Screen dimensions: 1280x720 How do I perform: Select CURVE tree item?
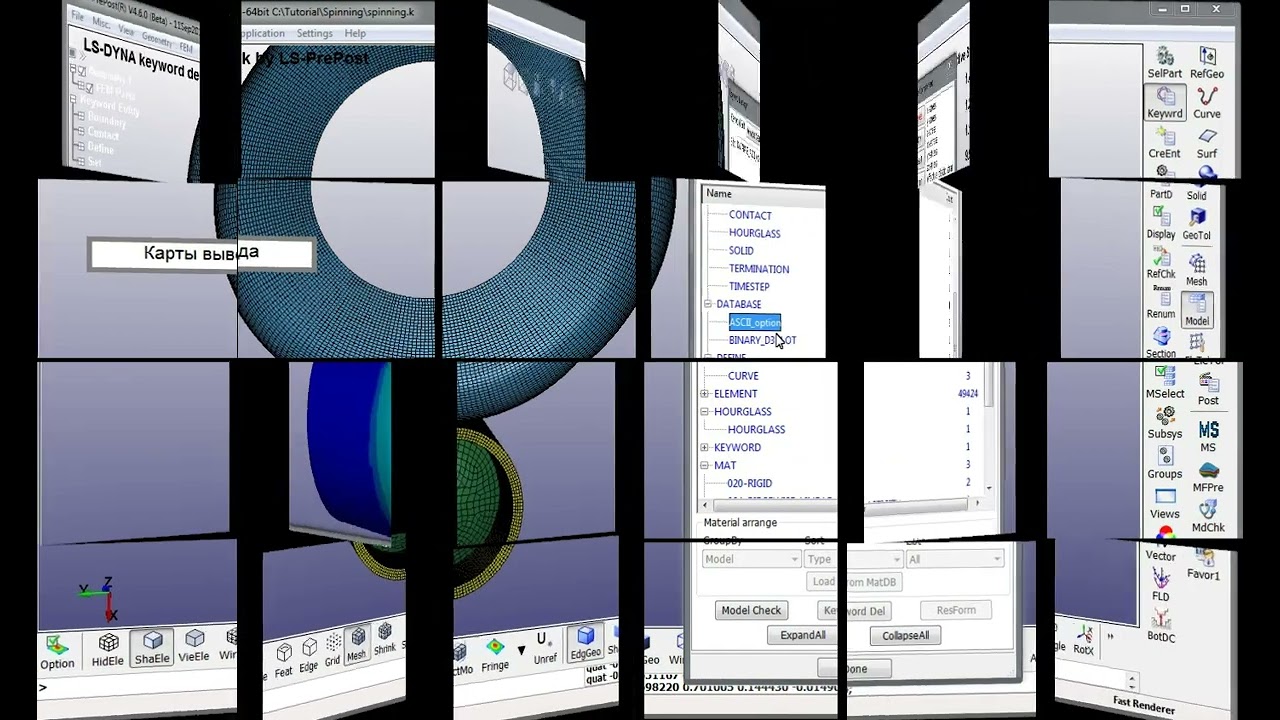point(743,376)
